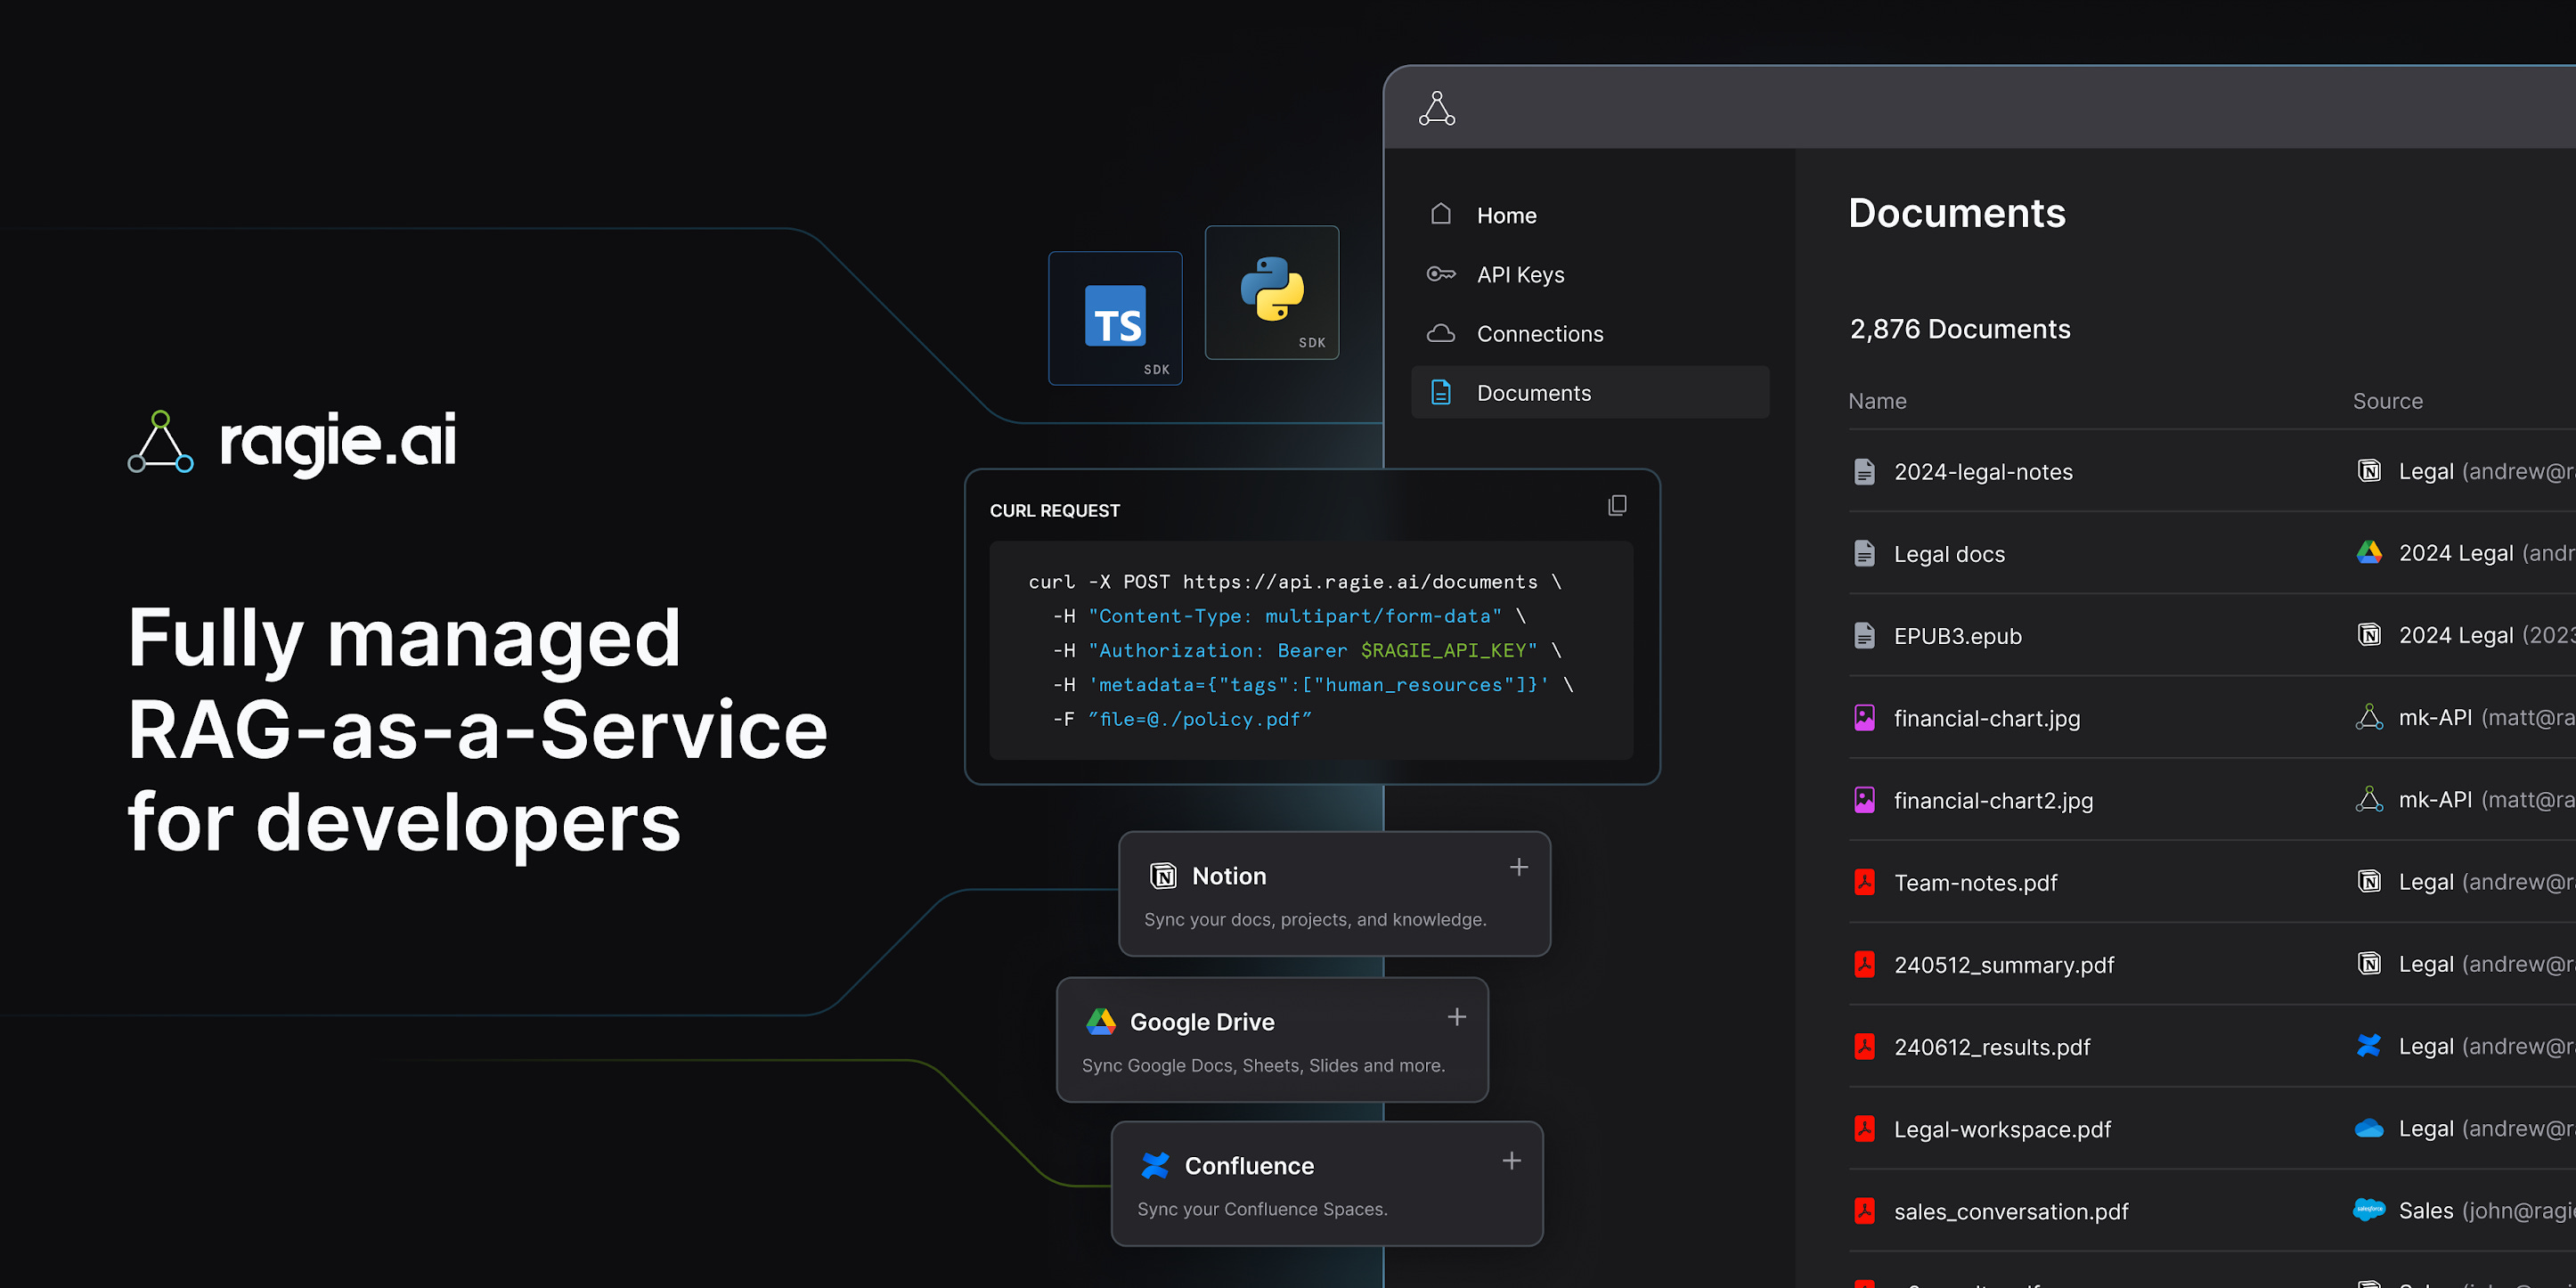Click the image file icon beside financial-chart.jpg
The image size is (2576, 1288).
[1864, 718]
